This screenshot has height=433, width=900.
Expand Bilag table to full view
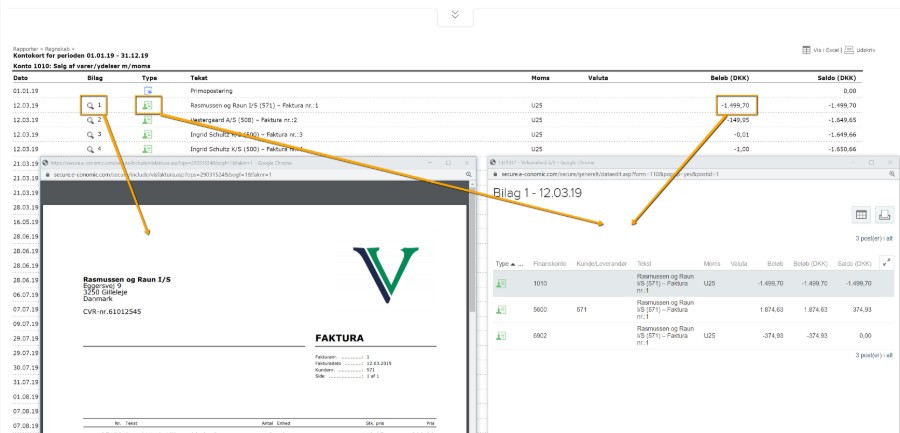[886, 263]
